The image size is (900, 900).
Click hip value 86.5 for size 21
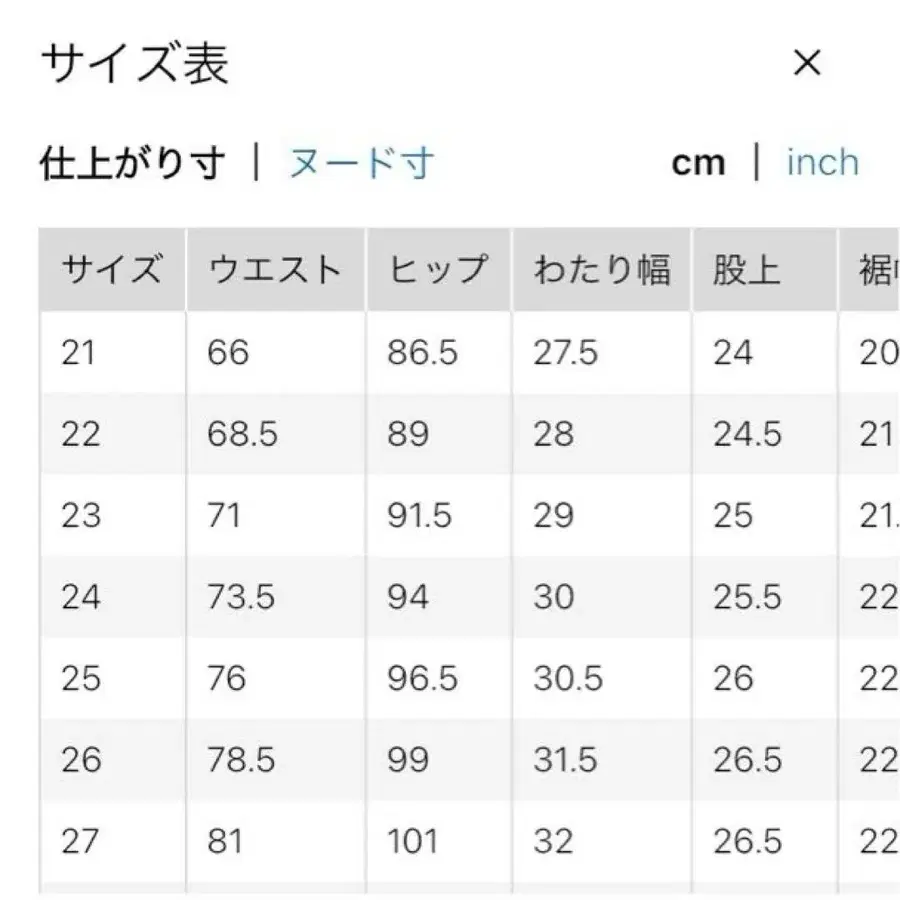click(419, 352)
